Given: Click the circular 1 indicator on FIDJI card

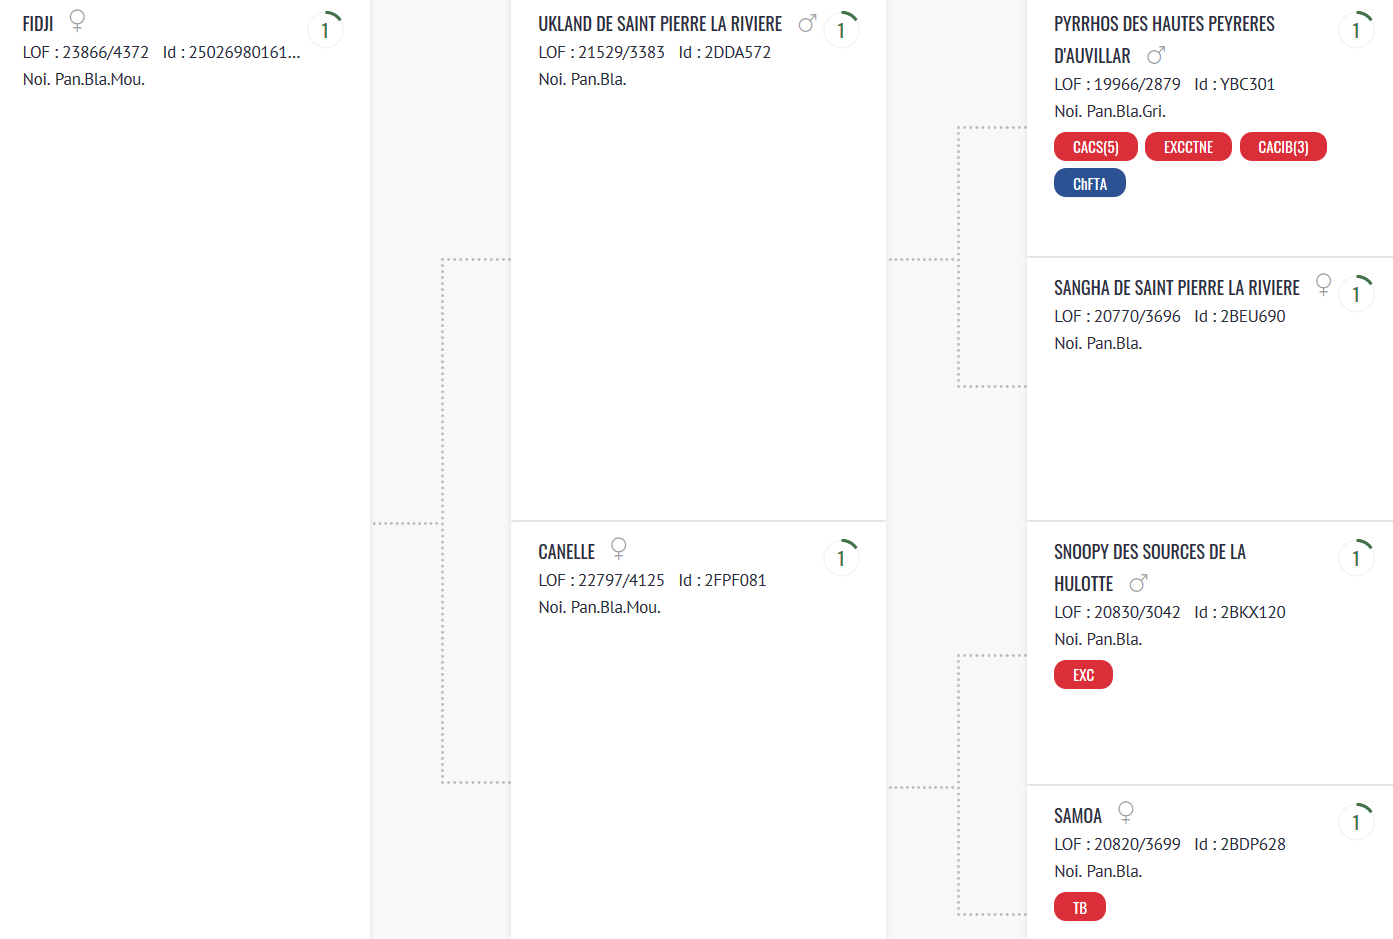Looking at the screenshot, I should (325, 29).
